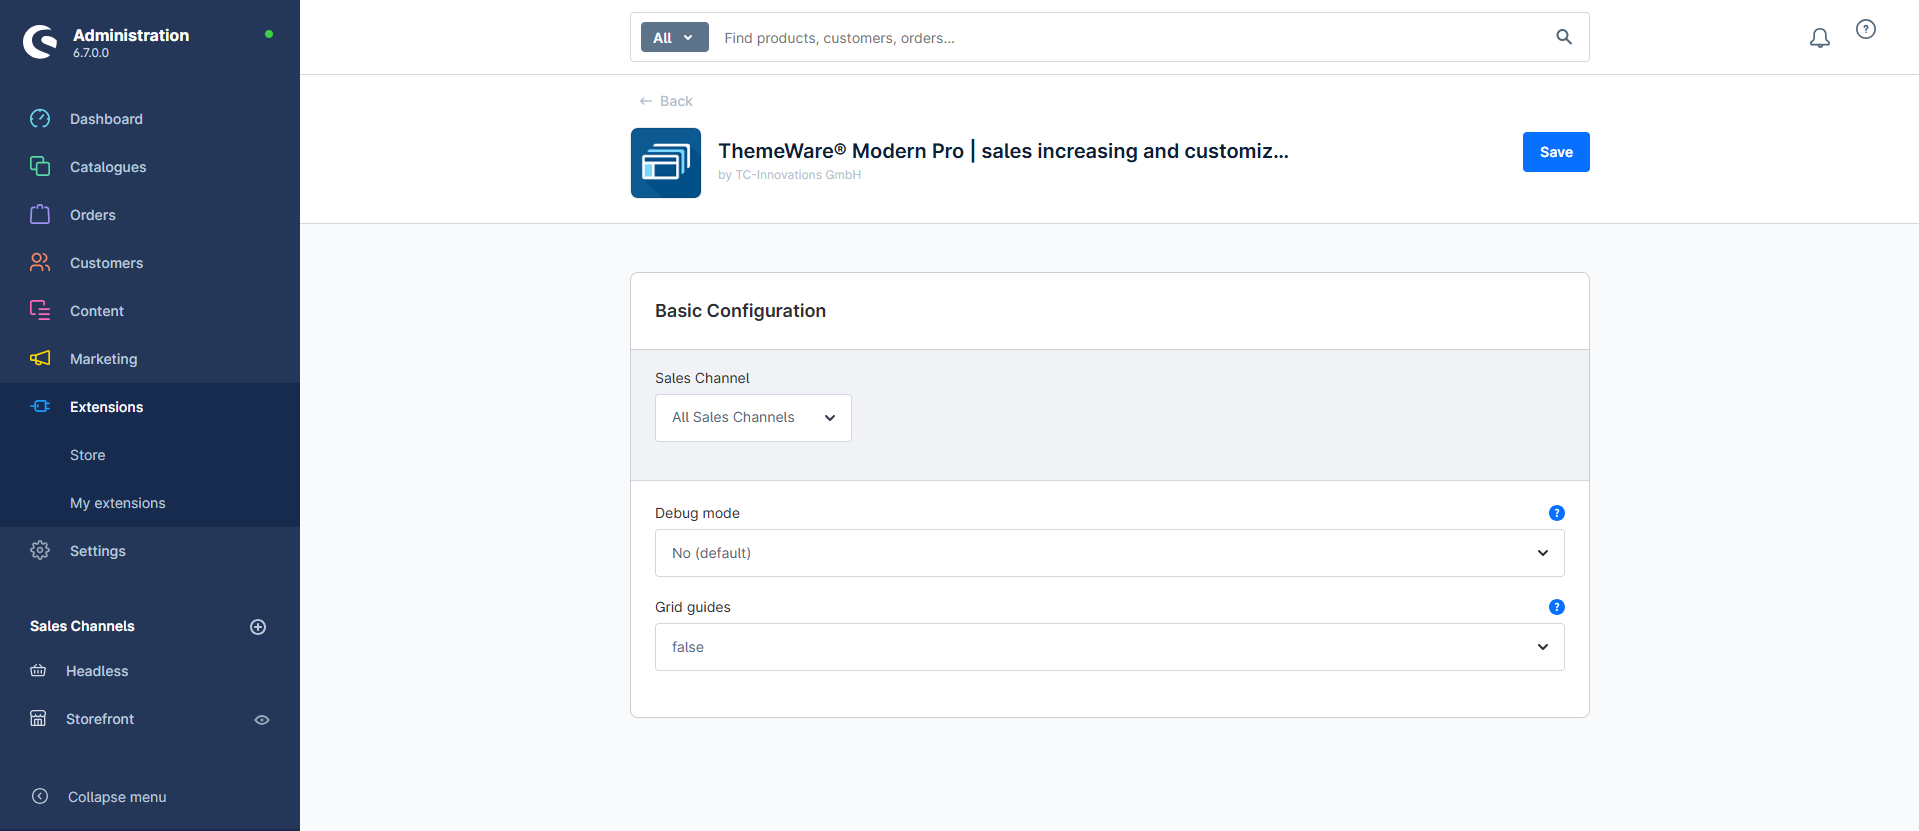Viewport: 1919px width, 831px height.
Task: Open the help question mark icon
Action: pos(1866,29)
